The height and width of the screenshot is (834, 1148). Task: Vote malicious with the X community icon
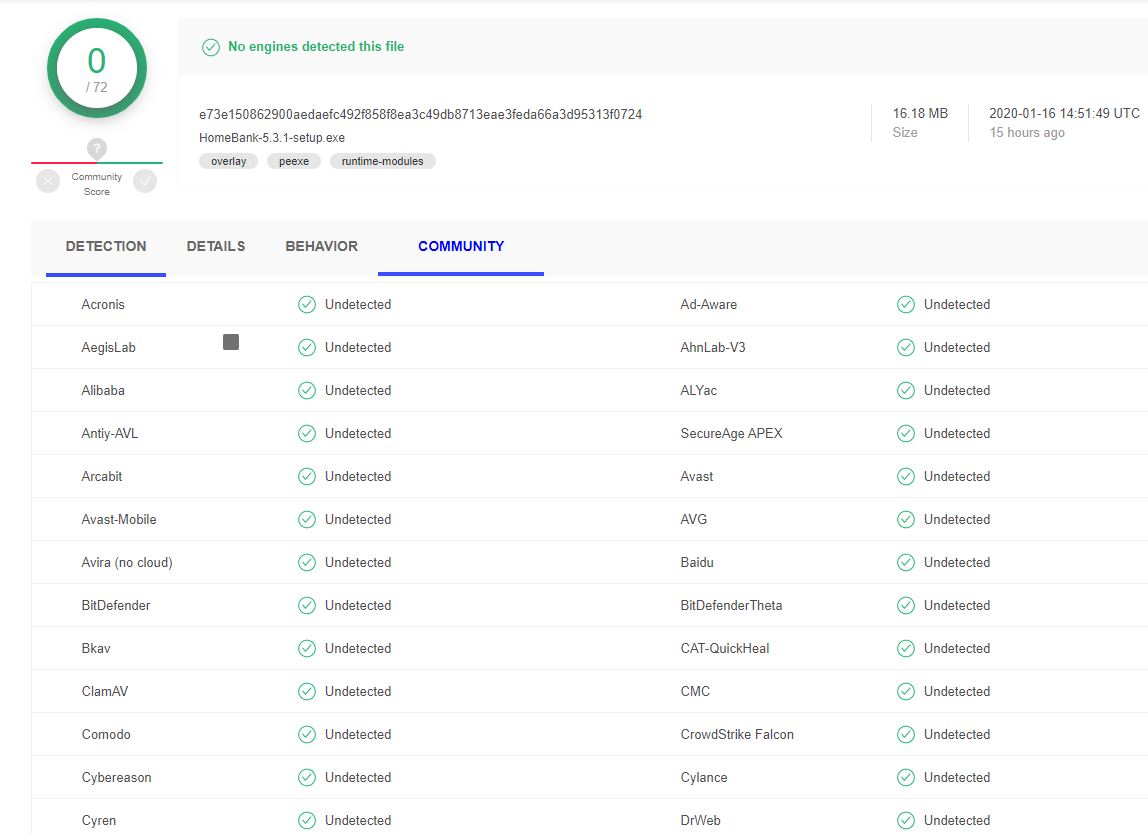48,181
